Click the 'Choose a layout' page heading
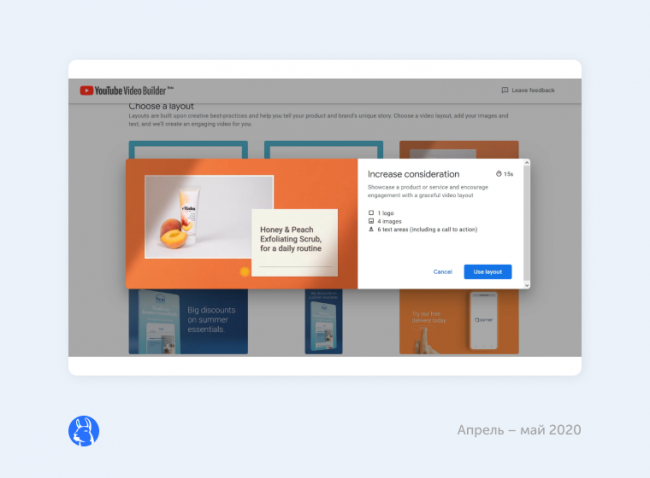This screenshot has width=650, height=478. coord(161,106)
